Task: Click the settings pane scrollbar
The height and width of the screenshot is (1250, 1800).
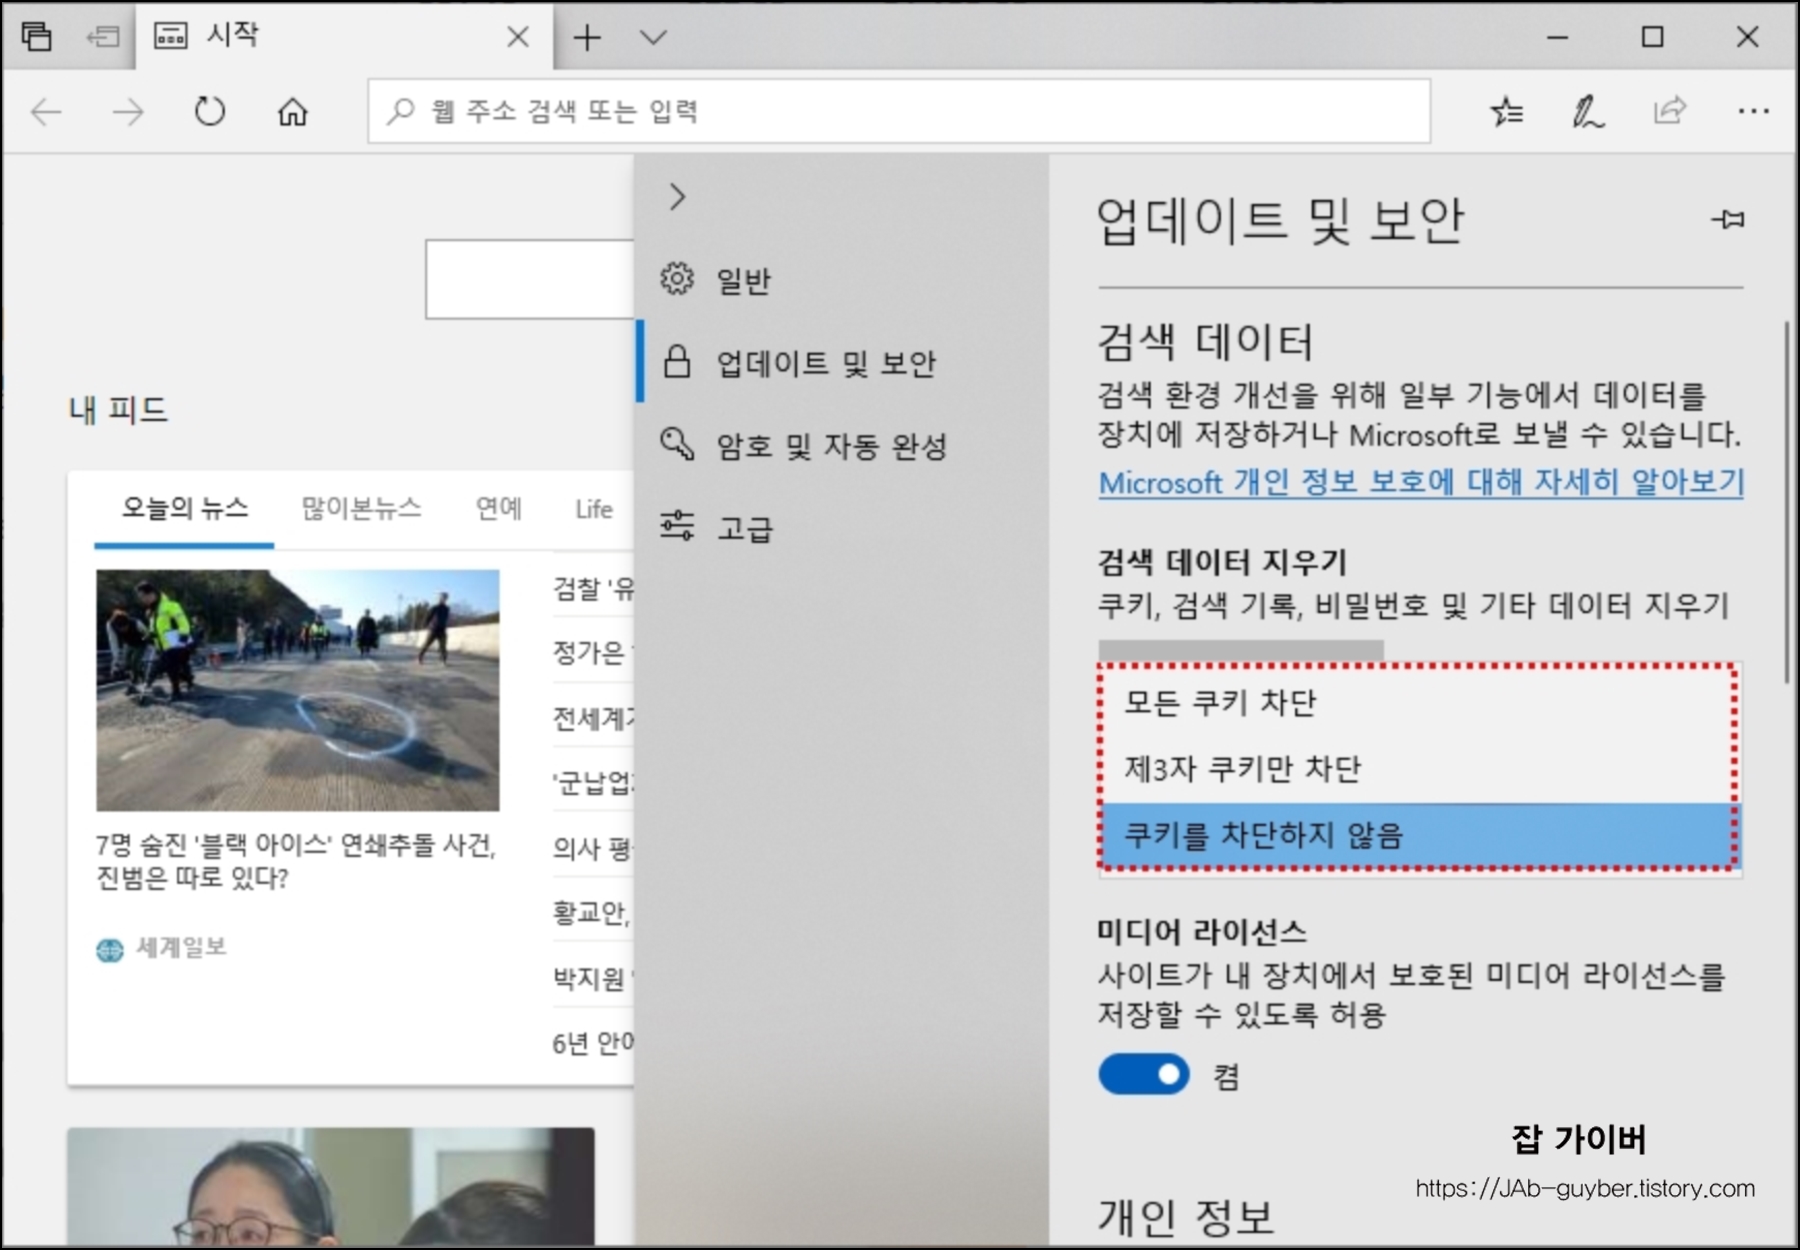Action: click(1787, 500)
